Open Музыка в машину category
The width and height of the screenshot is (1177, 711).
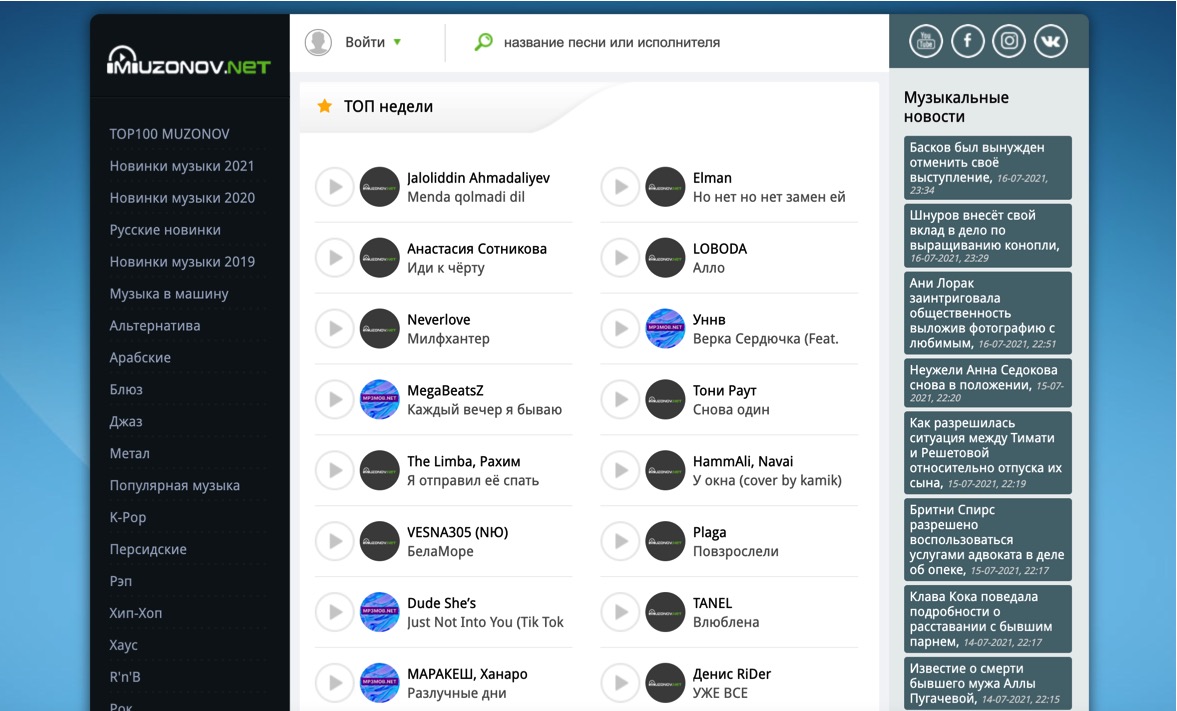coord(169,294)
